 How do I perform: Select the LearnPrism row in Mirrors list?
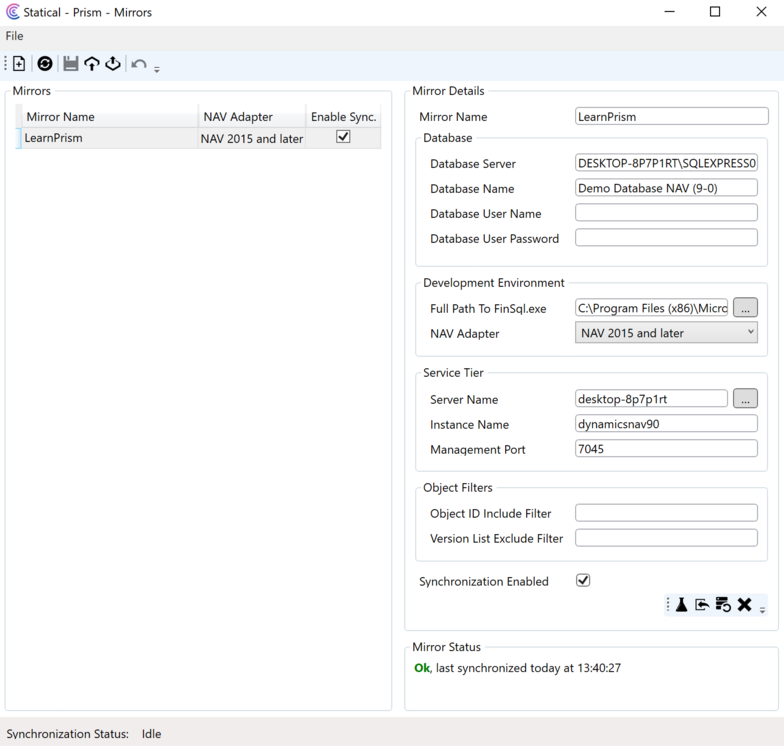pos(198,138)
